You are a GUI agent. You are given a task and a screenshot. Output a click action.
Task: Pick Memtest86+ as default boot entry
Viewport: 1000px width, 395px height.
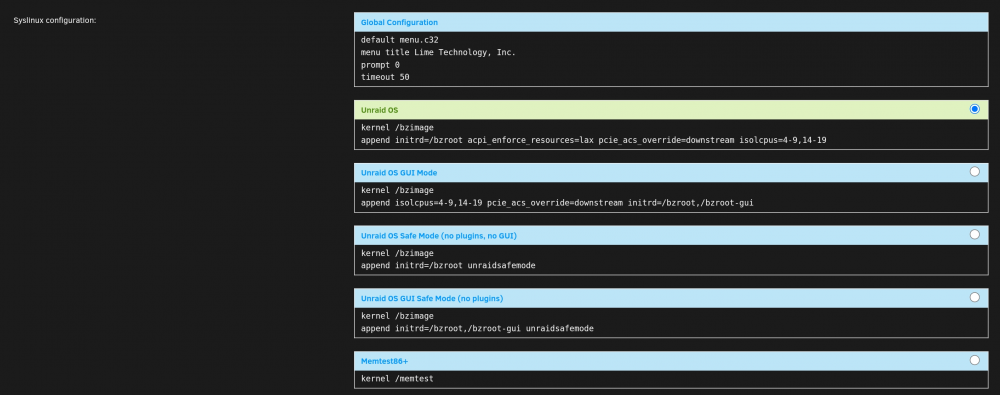[974, 361]
